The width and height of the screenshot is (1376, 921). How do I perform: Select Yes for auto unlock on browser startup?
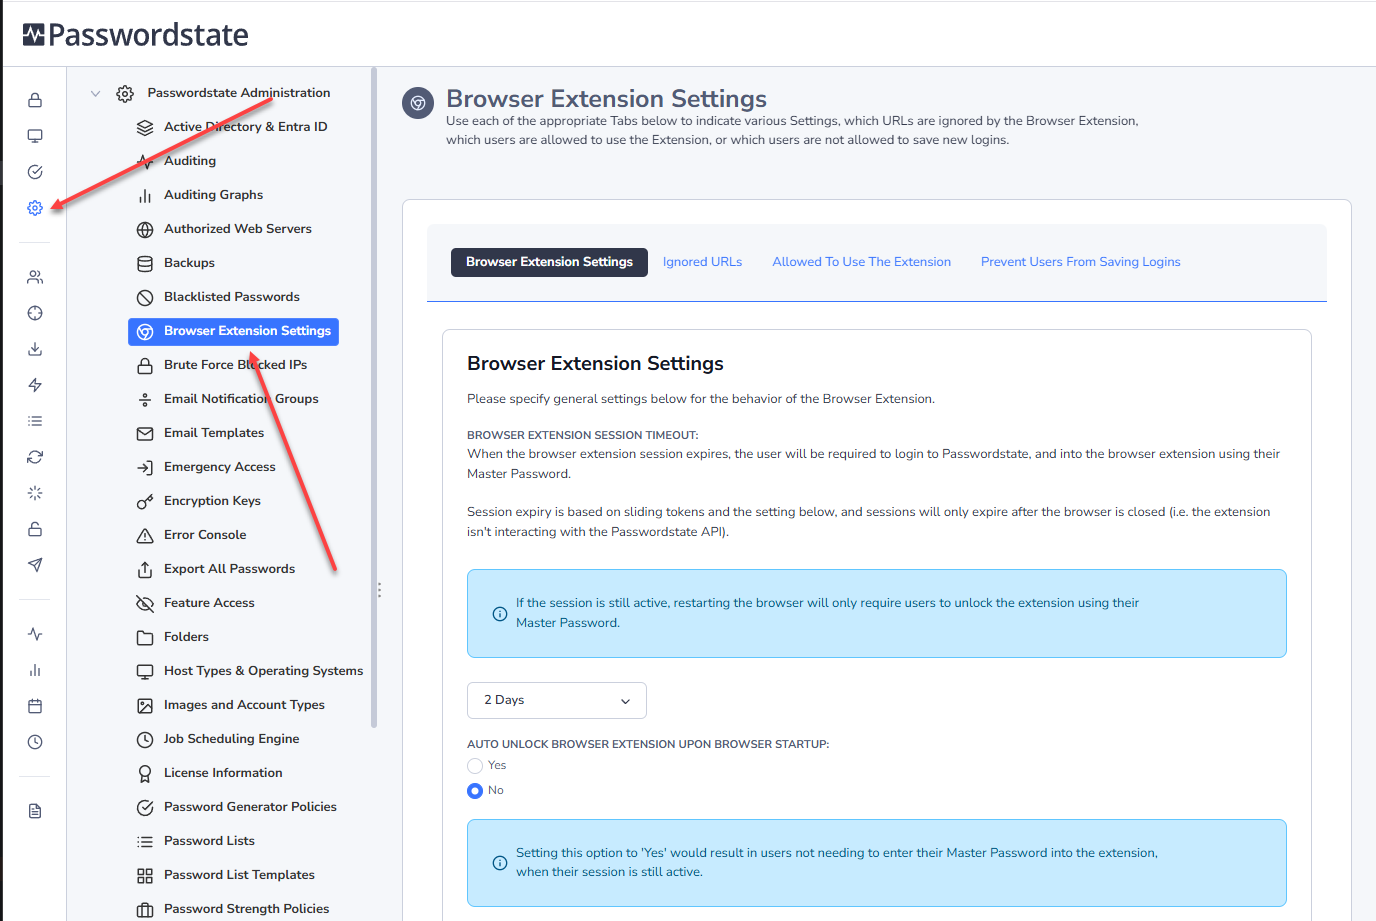tap(475, 766)
